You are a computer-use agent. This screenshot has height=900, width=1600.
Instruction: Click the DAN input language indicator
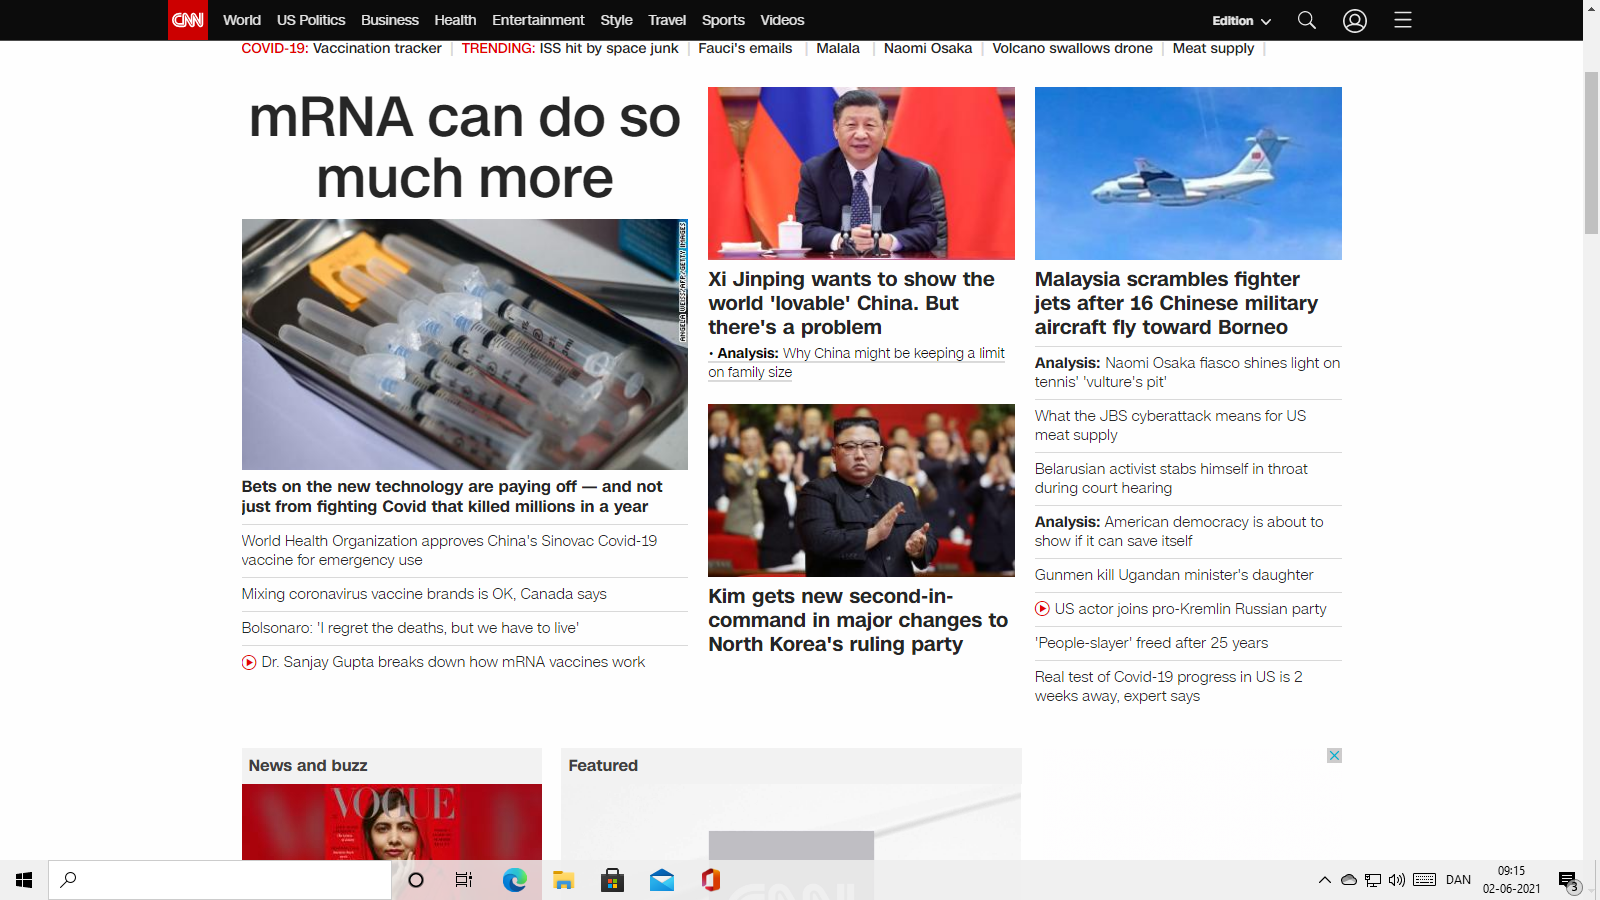coord(1458,880)
